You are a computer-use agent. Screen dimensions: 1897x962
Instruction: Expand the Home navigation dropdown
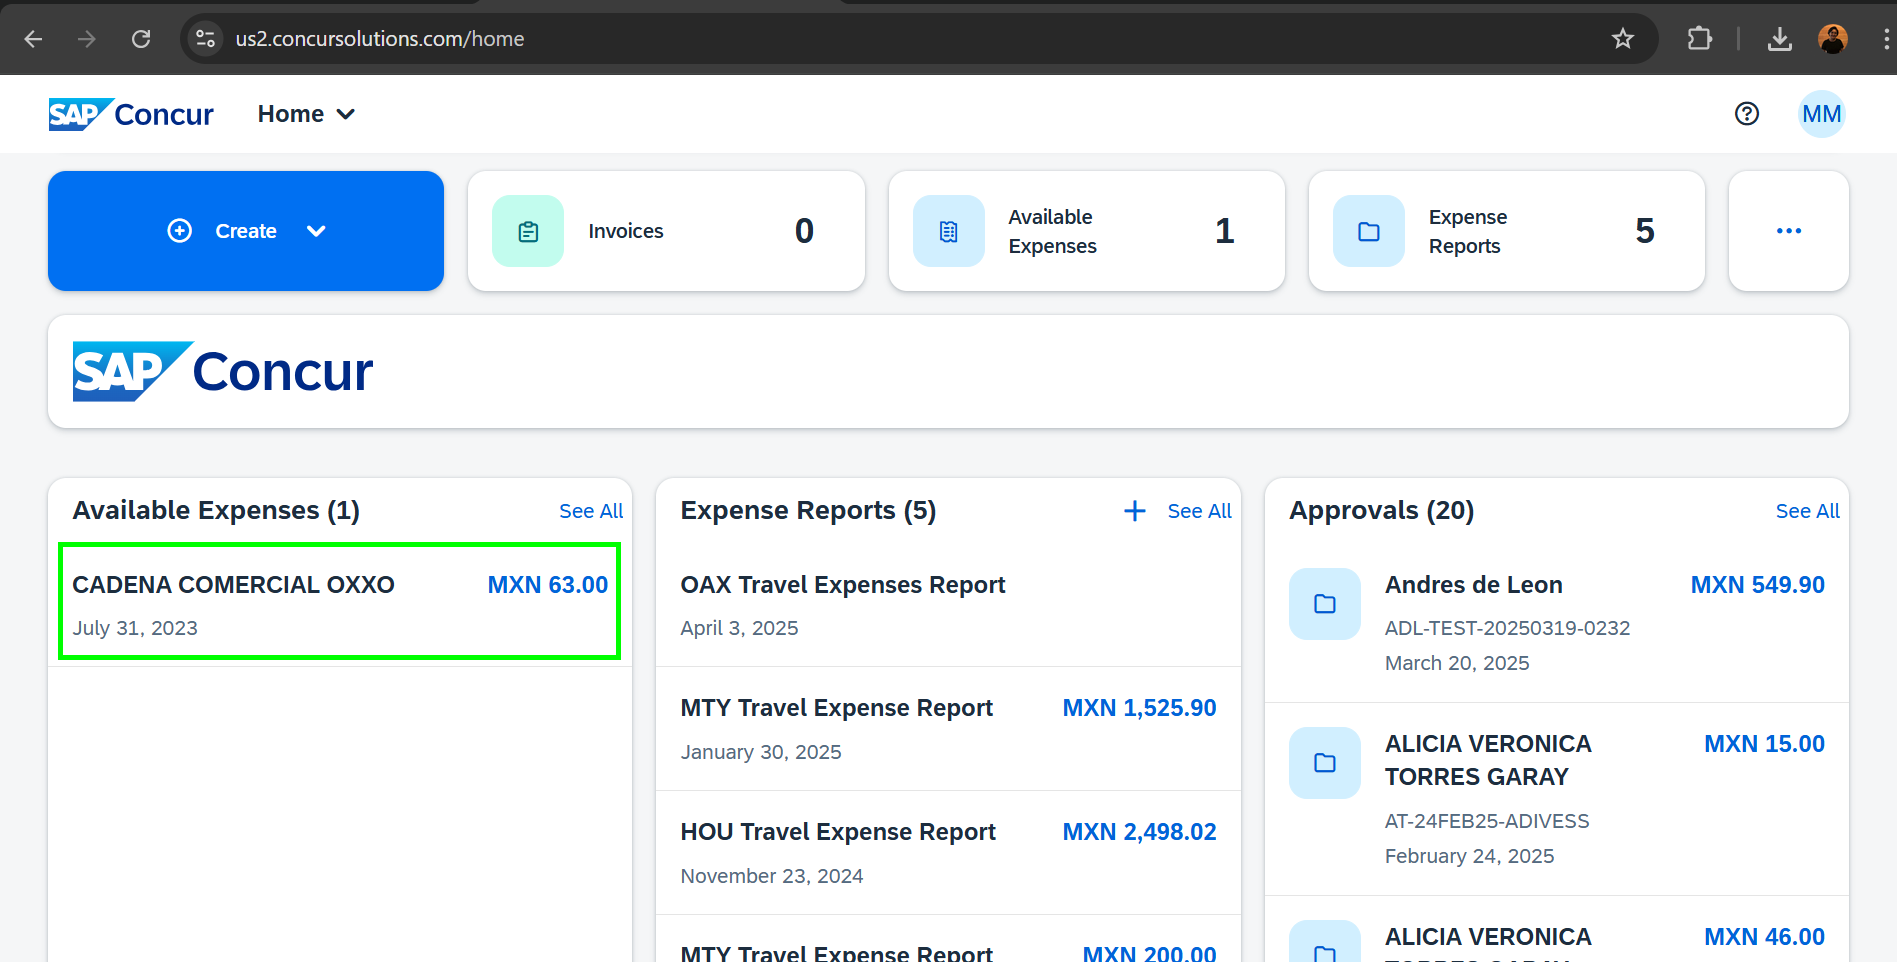(346, 114)
